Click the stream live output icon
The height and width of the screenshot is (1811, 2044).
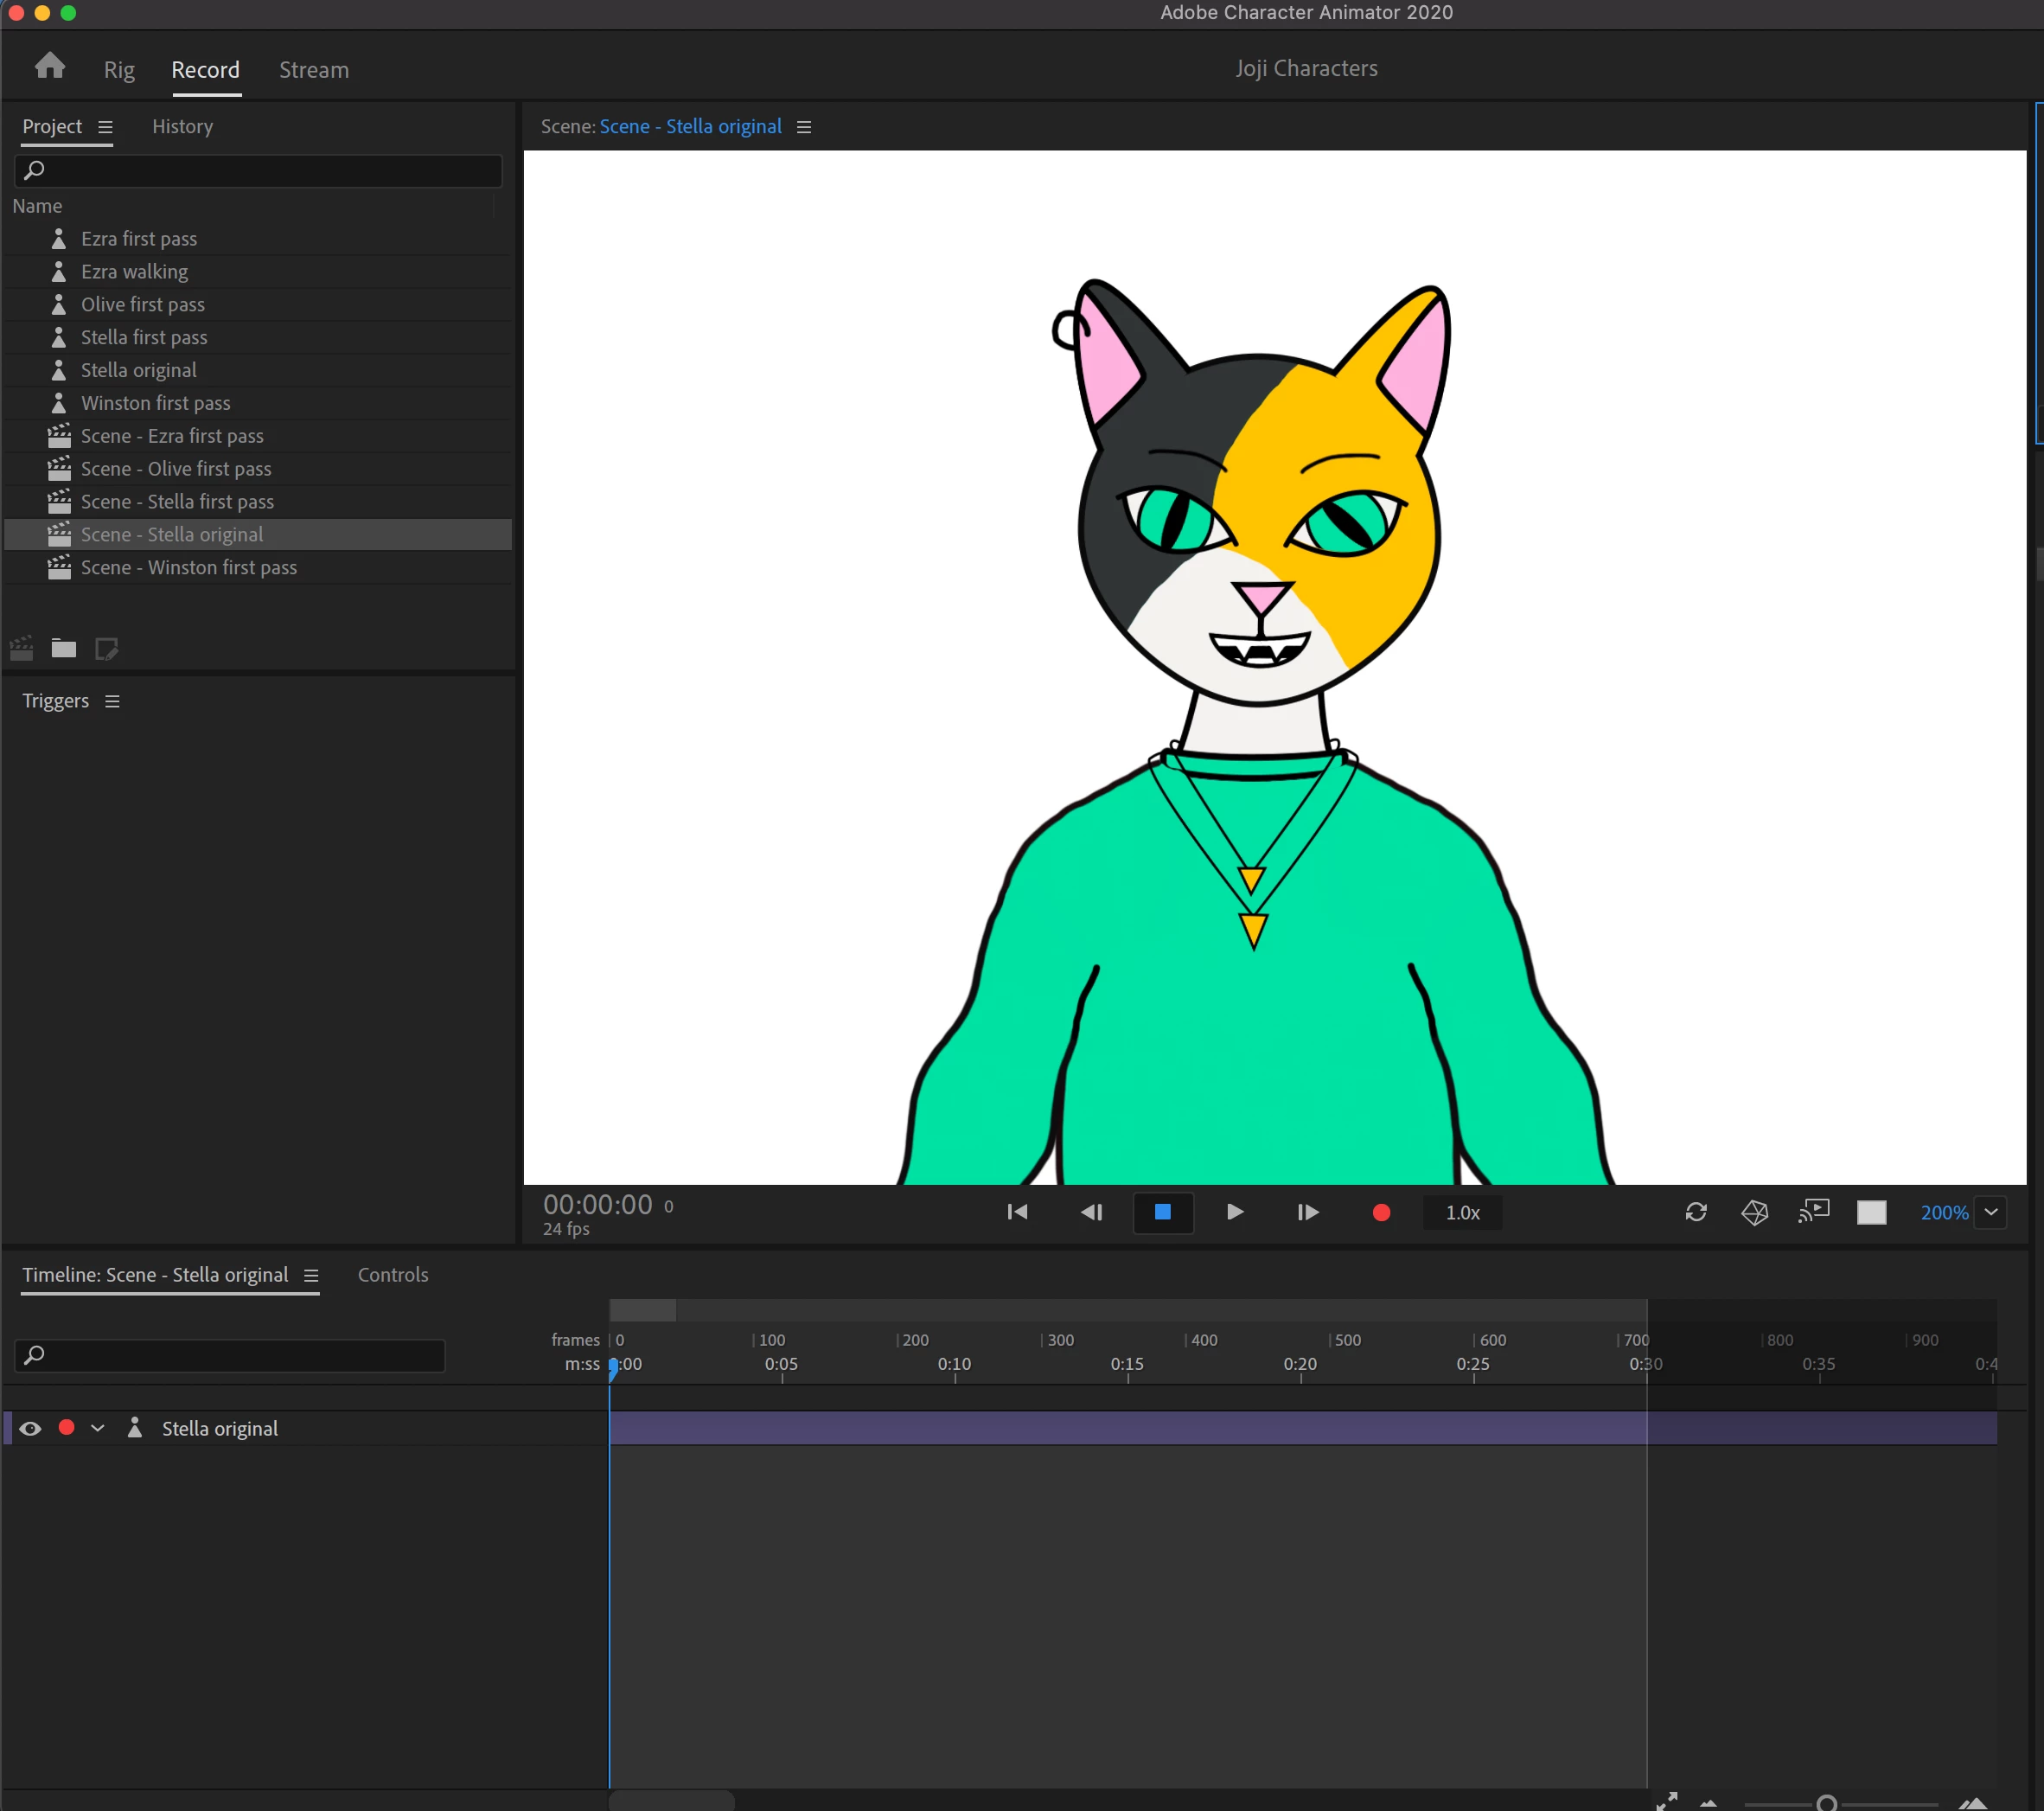(x=1813, y=1212)
